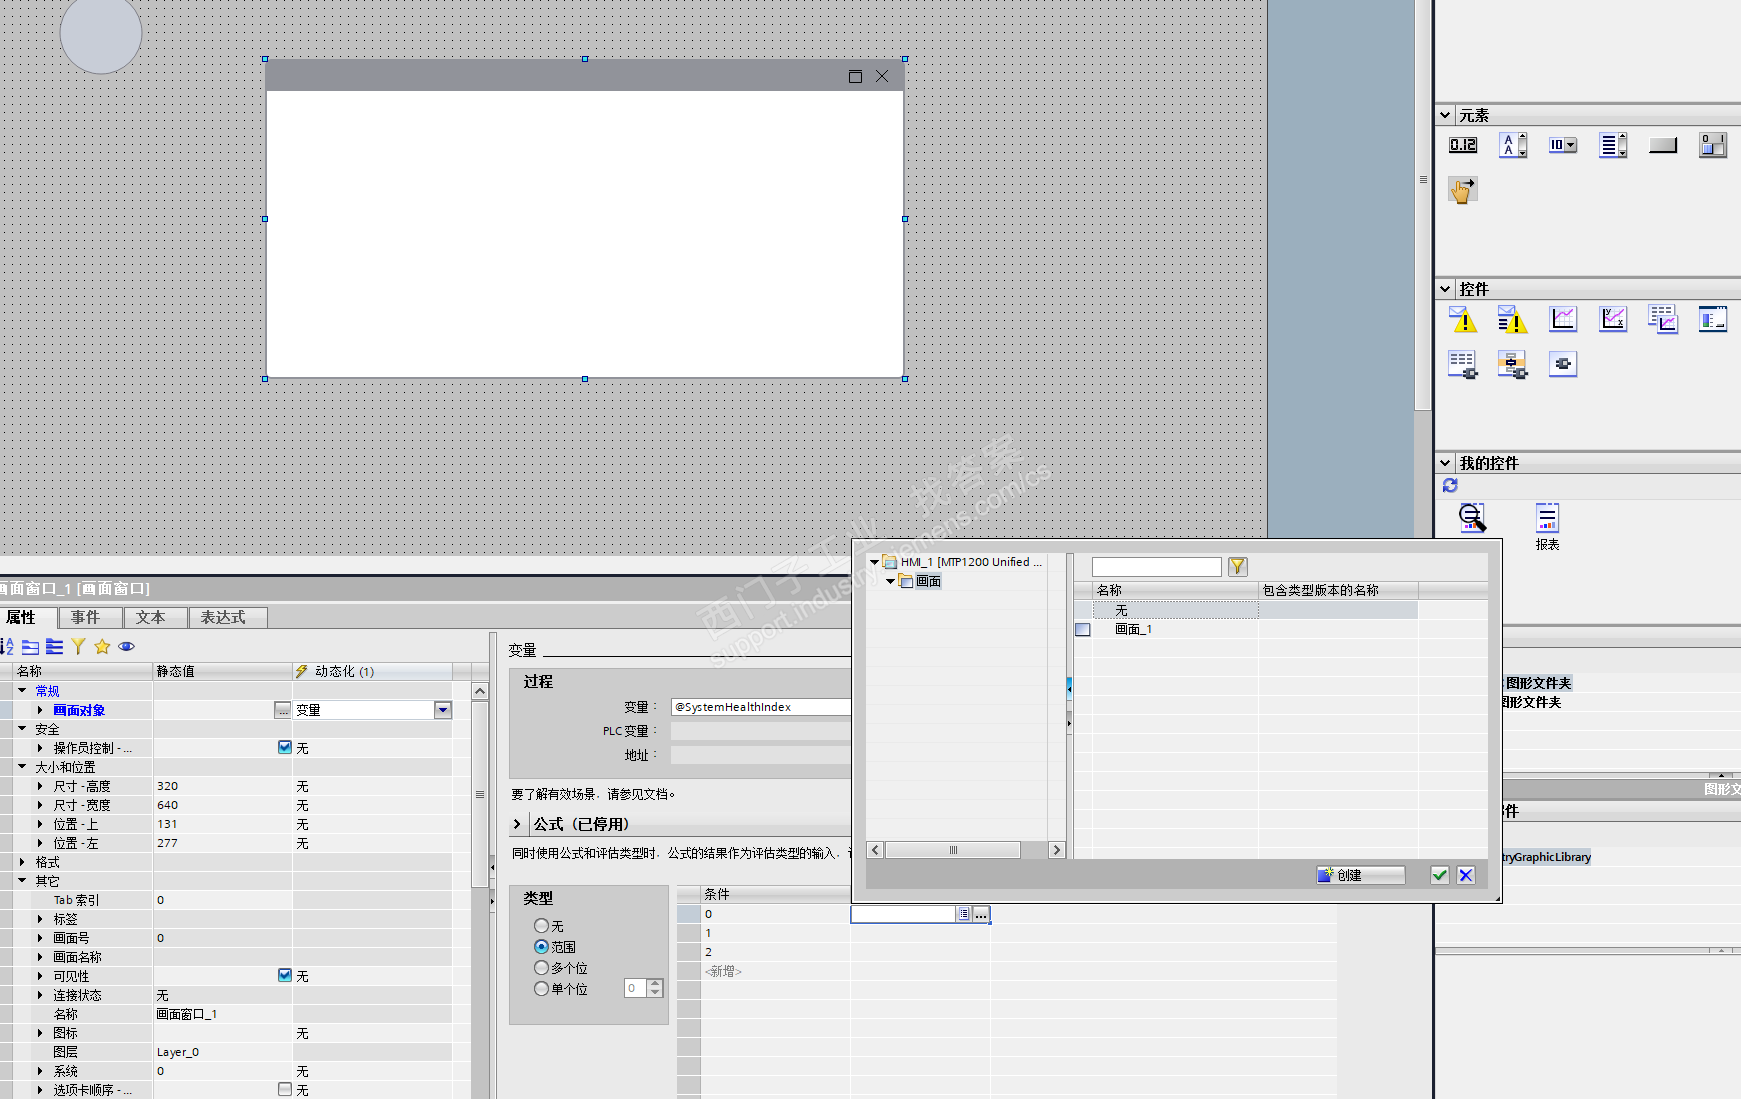The height and width of the screenshot is (1099, 1741).
Task: Collapse the 大小和位置 property group
Action: (x=22, y=766)
